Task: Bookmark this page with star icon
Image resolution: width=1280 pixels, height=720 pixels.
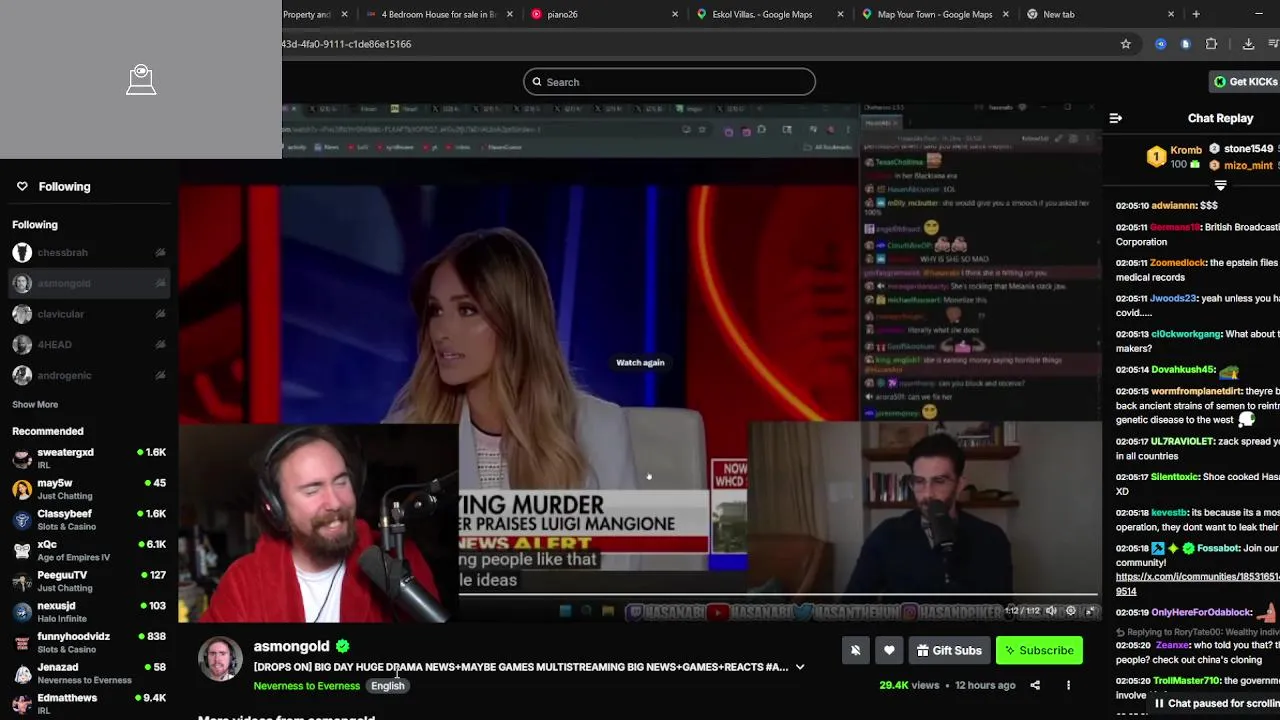Action: (x=1126, y=44)
